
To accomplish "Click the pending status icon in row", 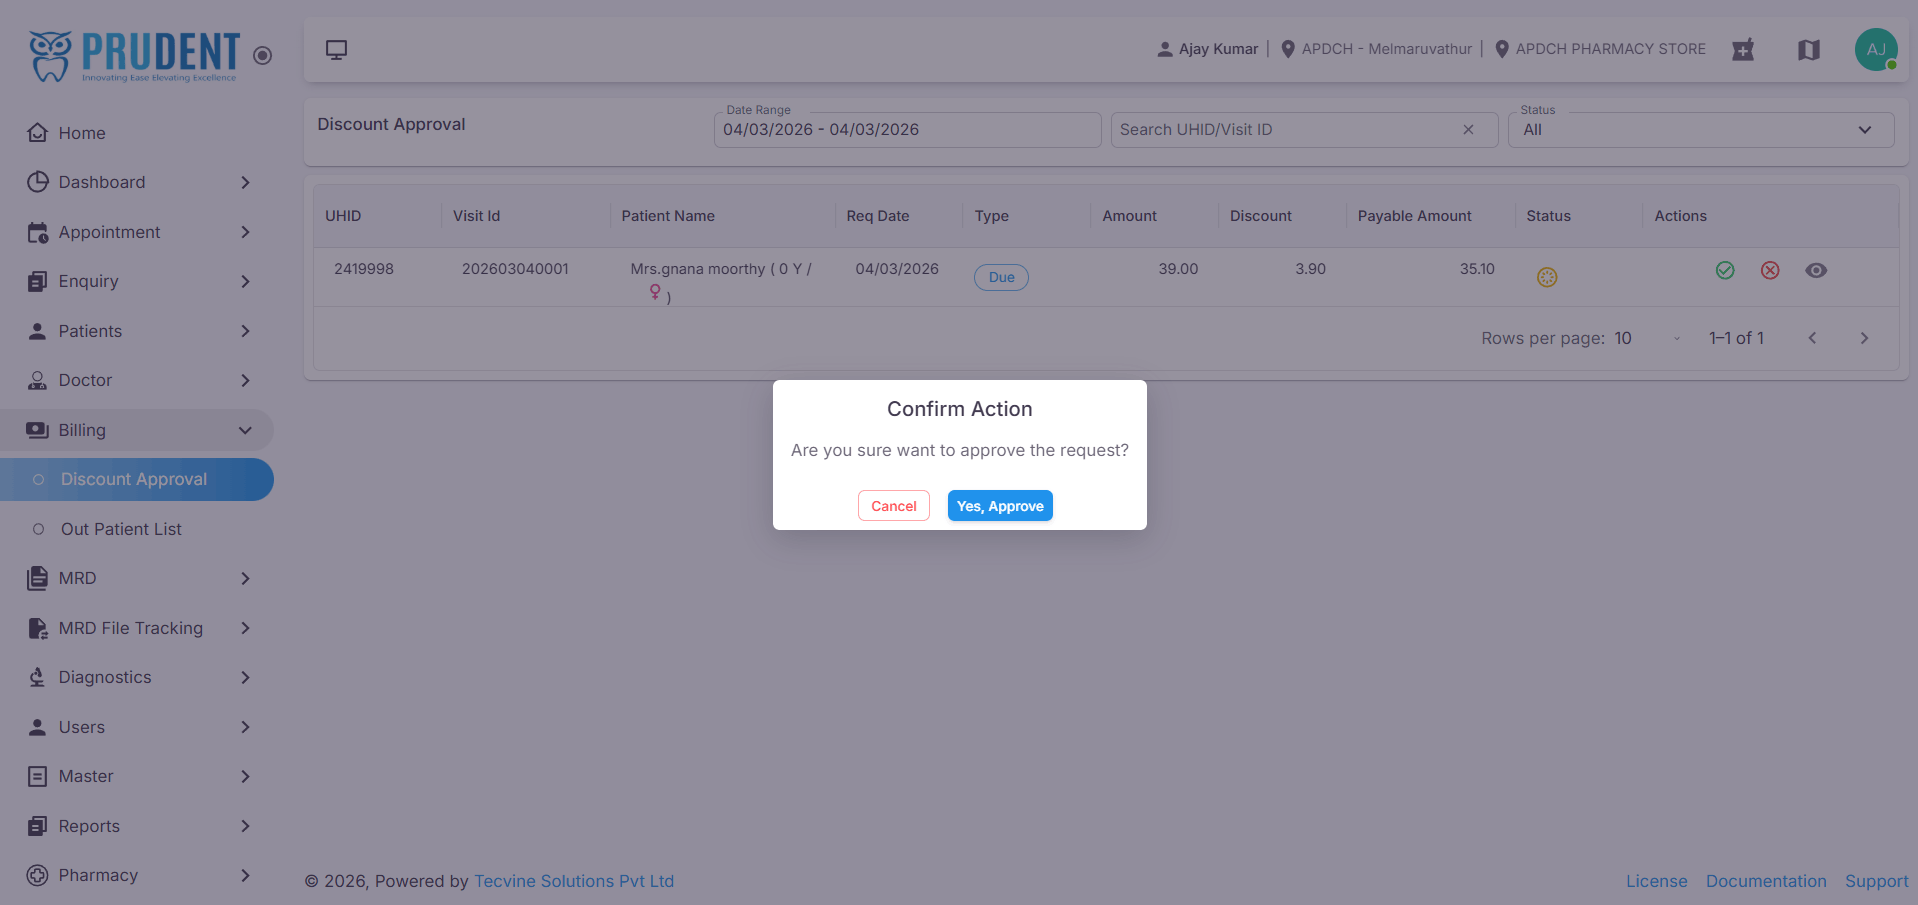I will (1547, 277).
